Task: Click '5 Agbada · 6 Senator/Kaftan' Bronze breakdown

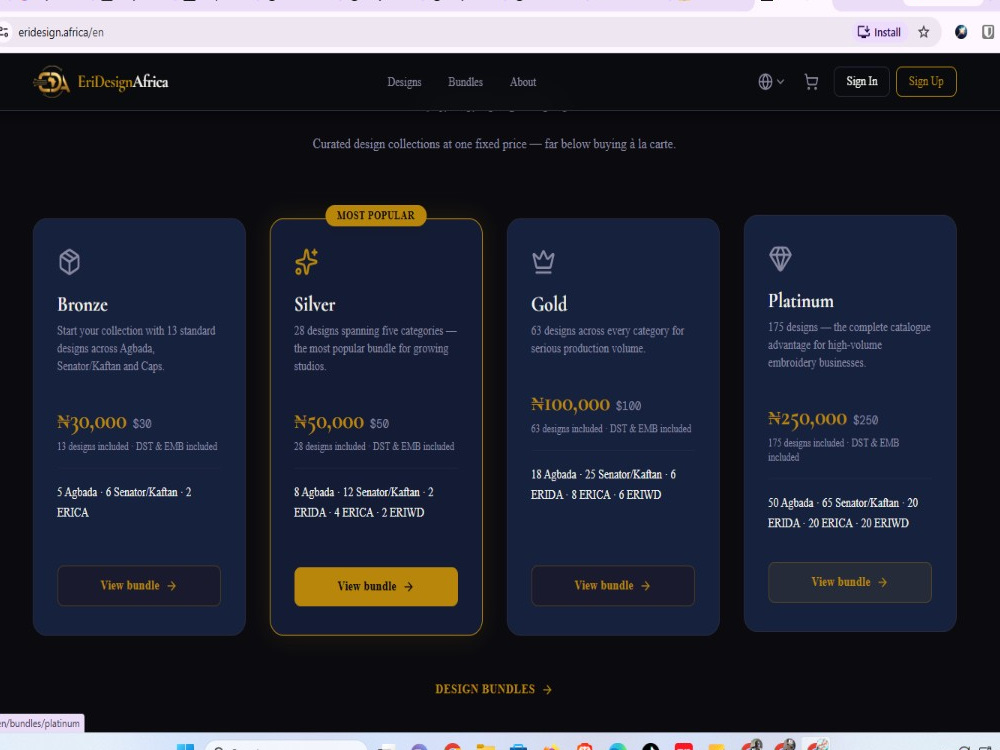Action: pos(124,502)
